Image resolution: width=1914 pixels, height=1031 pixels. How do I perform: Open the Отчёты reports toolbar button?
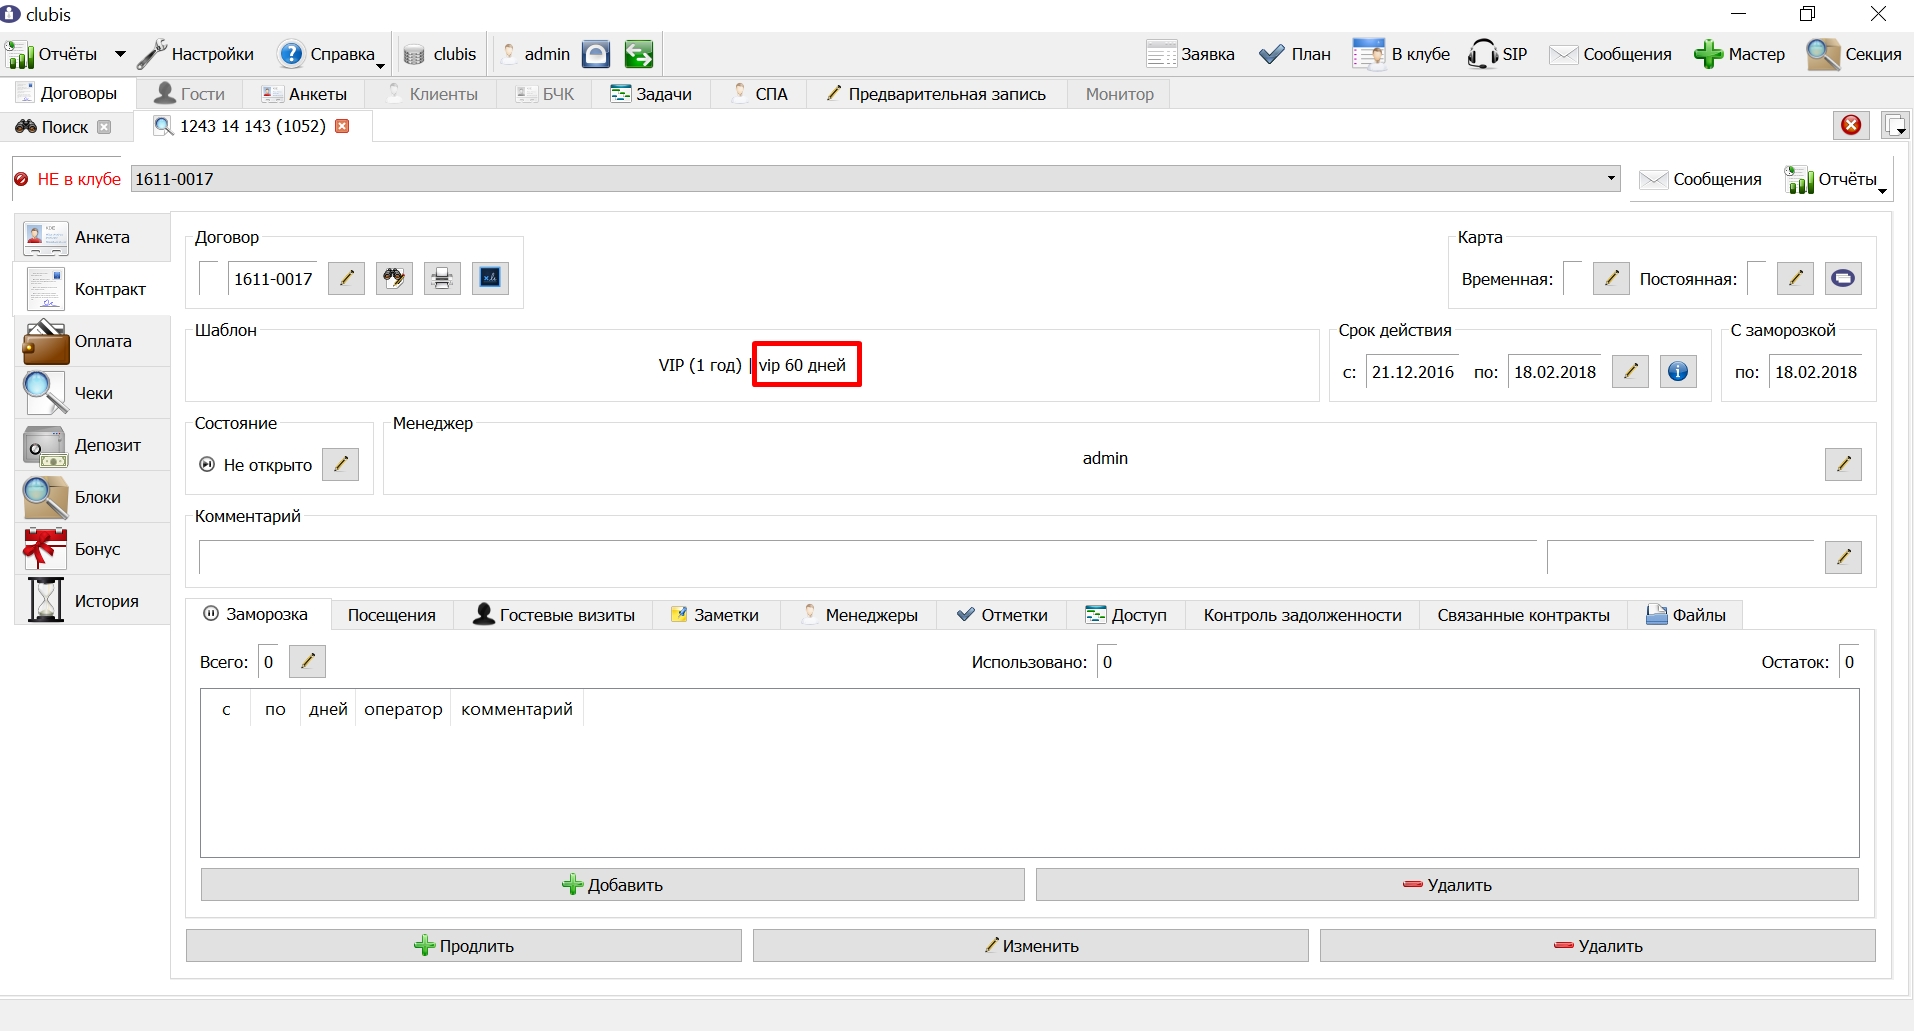click(51, 54)
